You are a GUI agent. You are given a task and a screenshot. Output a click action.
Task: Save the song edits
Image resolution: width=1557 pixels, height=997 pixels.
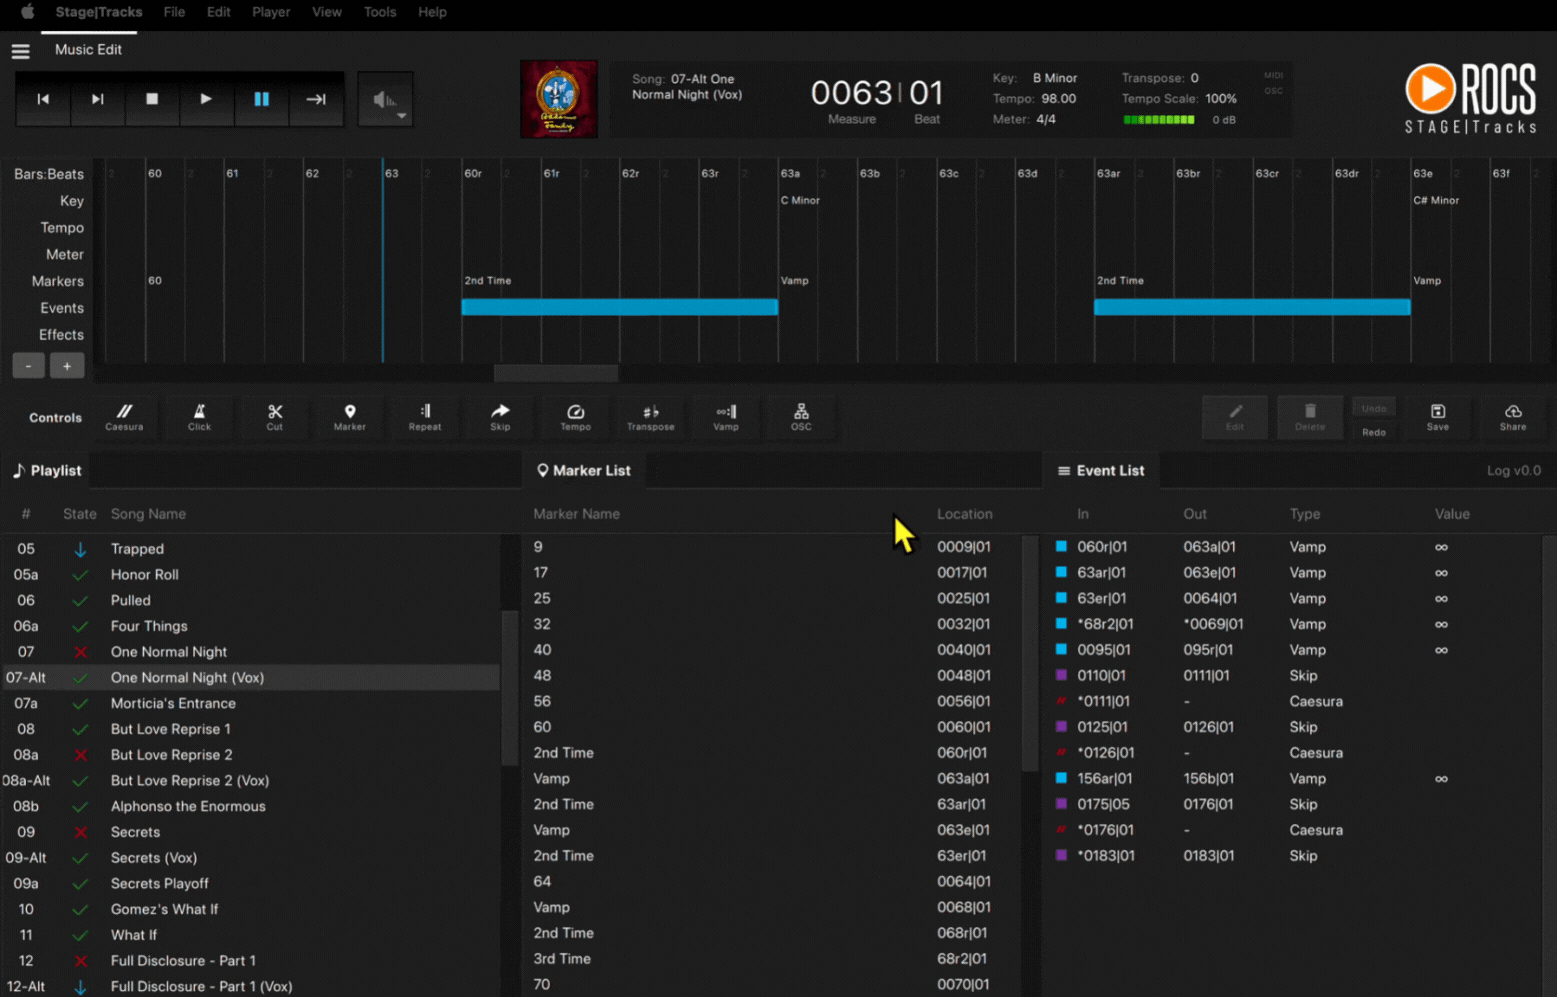[1438, 417]
